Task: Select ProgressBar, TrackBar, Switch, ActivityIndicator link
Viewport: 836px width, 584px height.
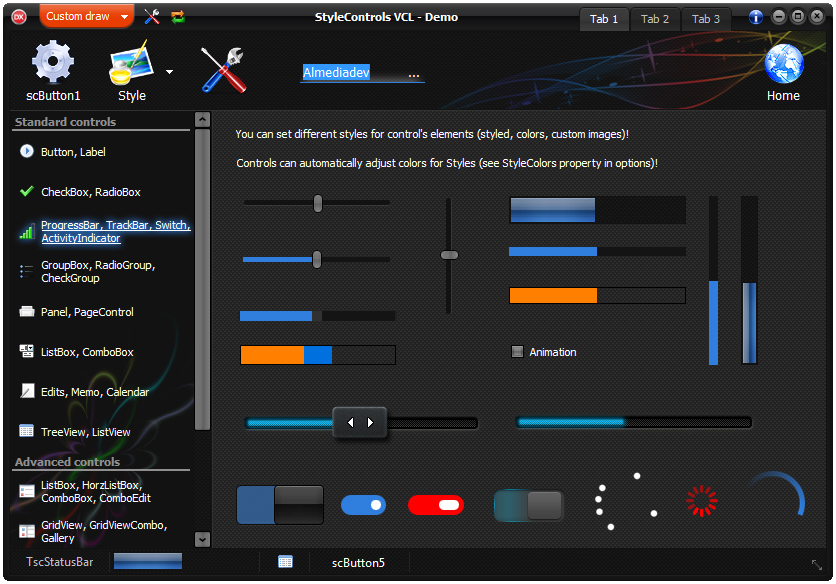Action: coord(116,231)
